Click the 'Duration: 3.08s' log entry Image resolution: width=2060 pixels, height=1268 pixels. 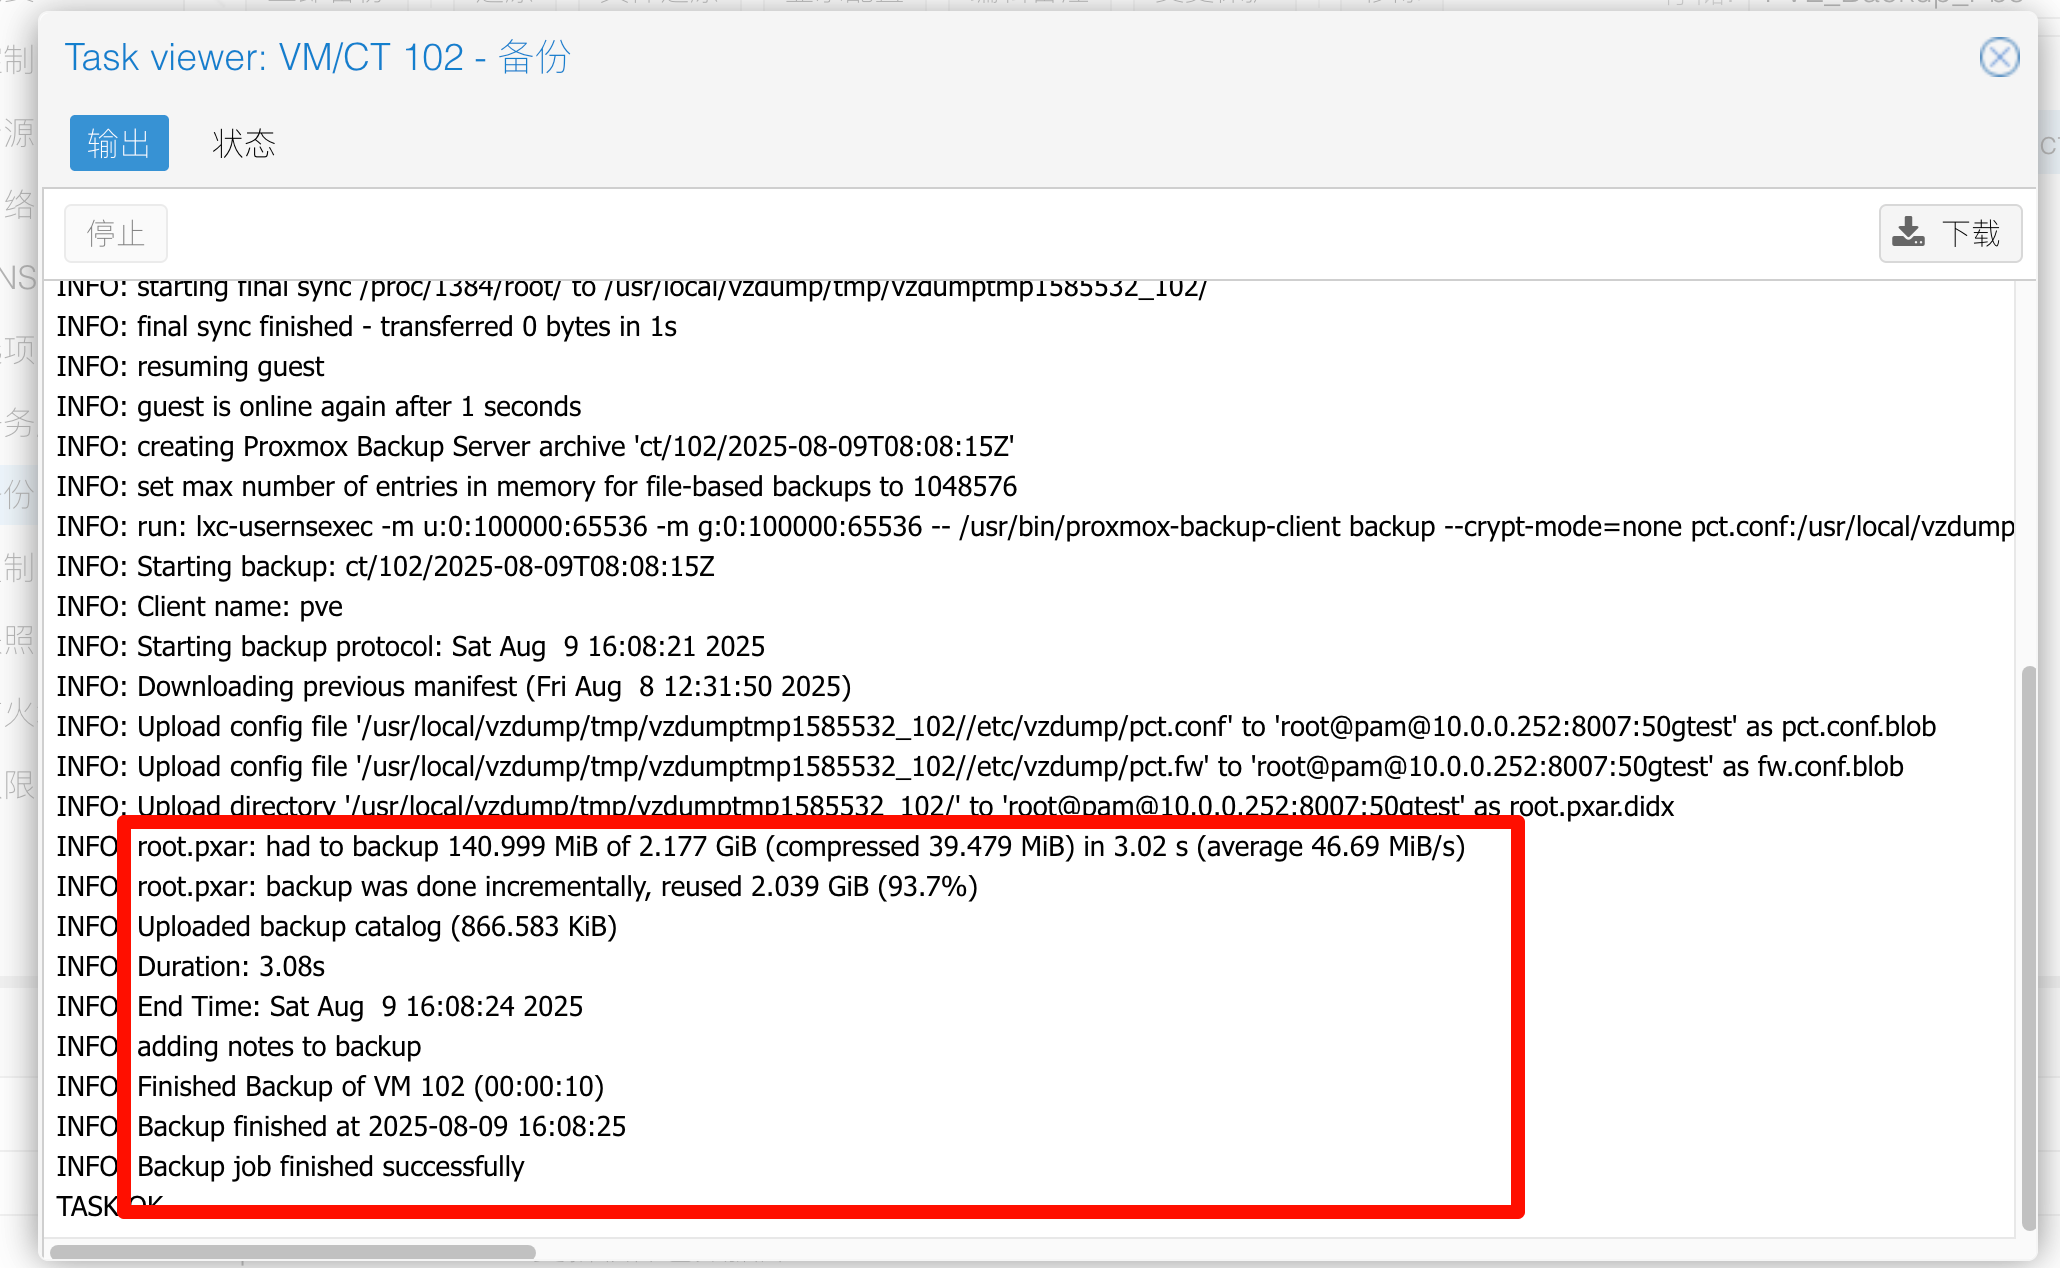click(231, 966)
